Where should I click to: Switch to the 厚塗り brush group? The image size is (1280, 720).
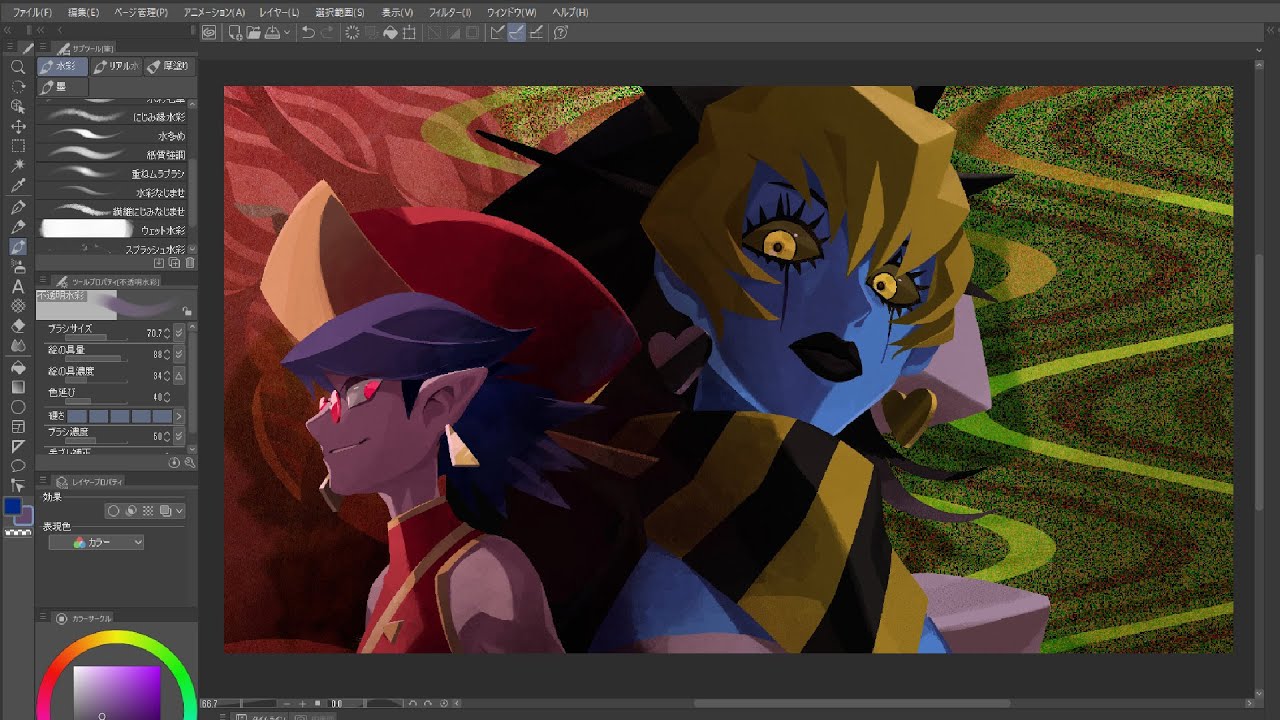coord(168,66)
